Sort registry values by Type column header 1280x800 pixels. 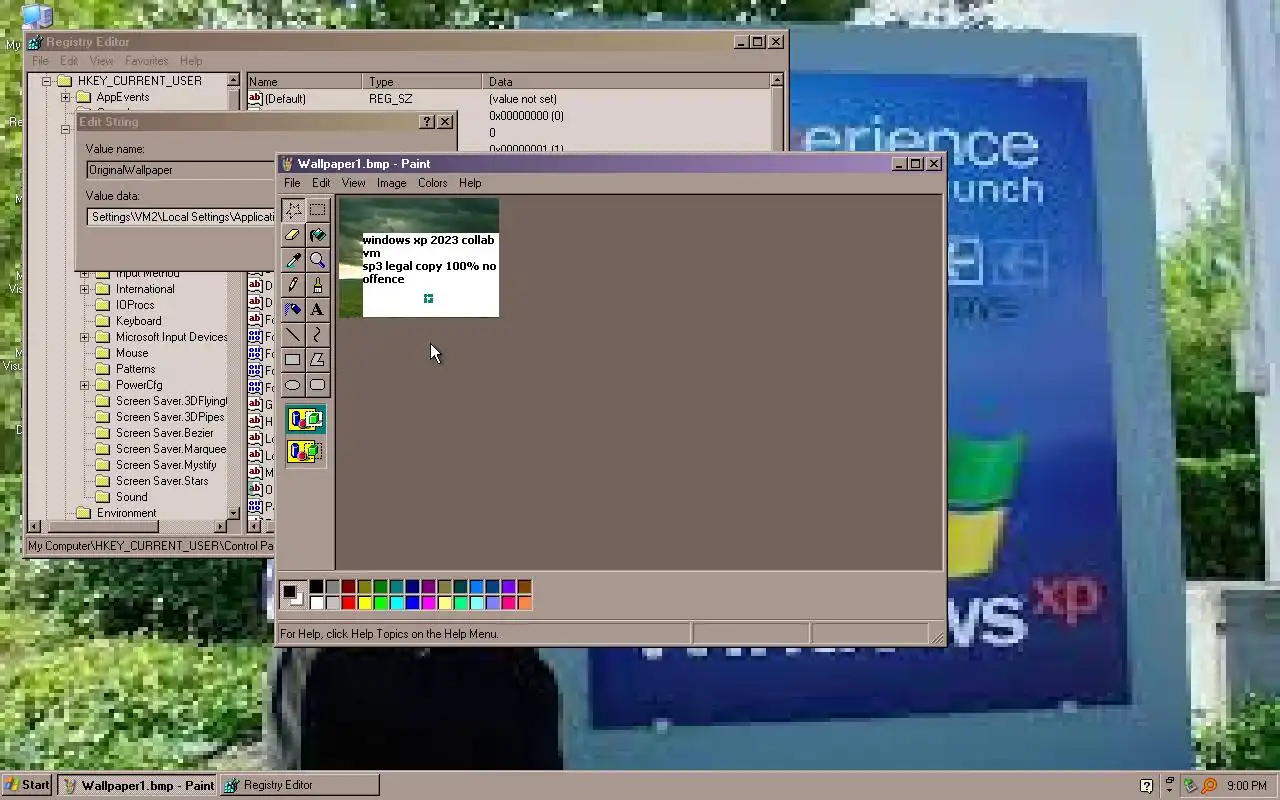click(x=422, y=82)
